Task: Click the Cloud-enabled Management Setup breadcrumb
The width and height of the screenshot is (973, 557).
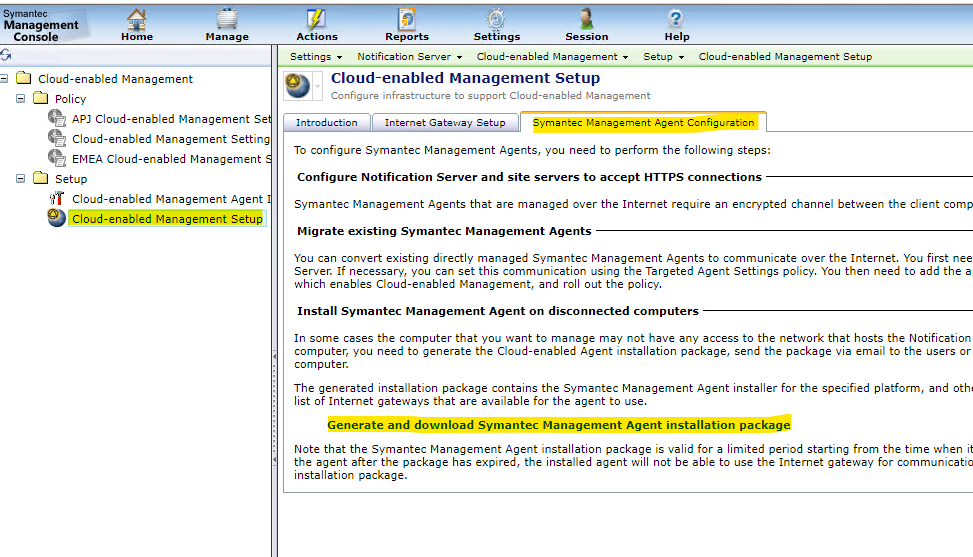Action: pos(785,56)
